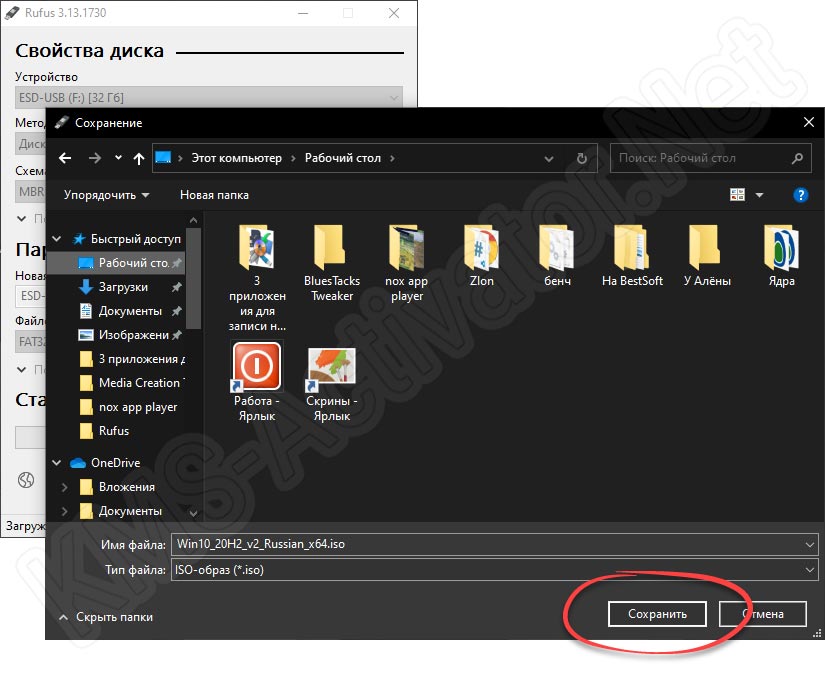Expand the OneDrive Вложения folder node
This screenshot has width=825, height=675.
pyautogui.click(x=65, y=487)
